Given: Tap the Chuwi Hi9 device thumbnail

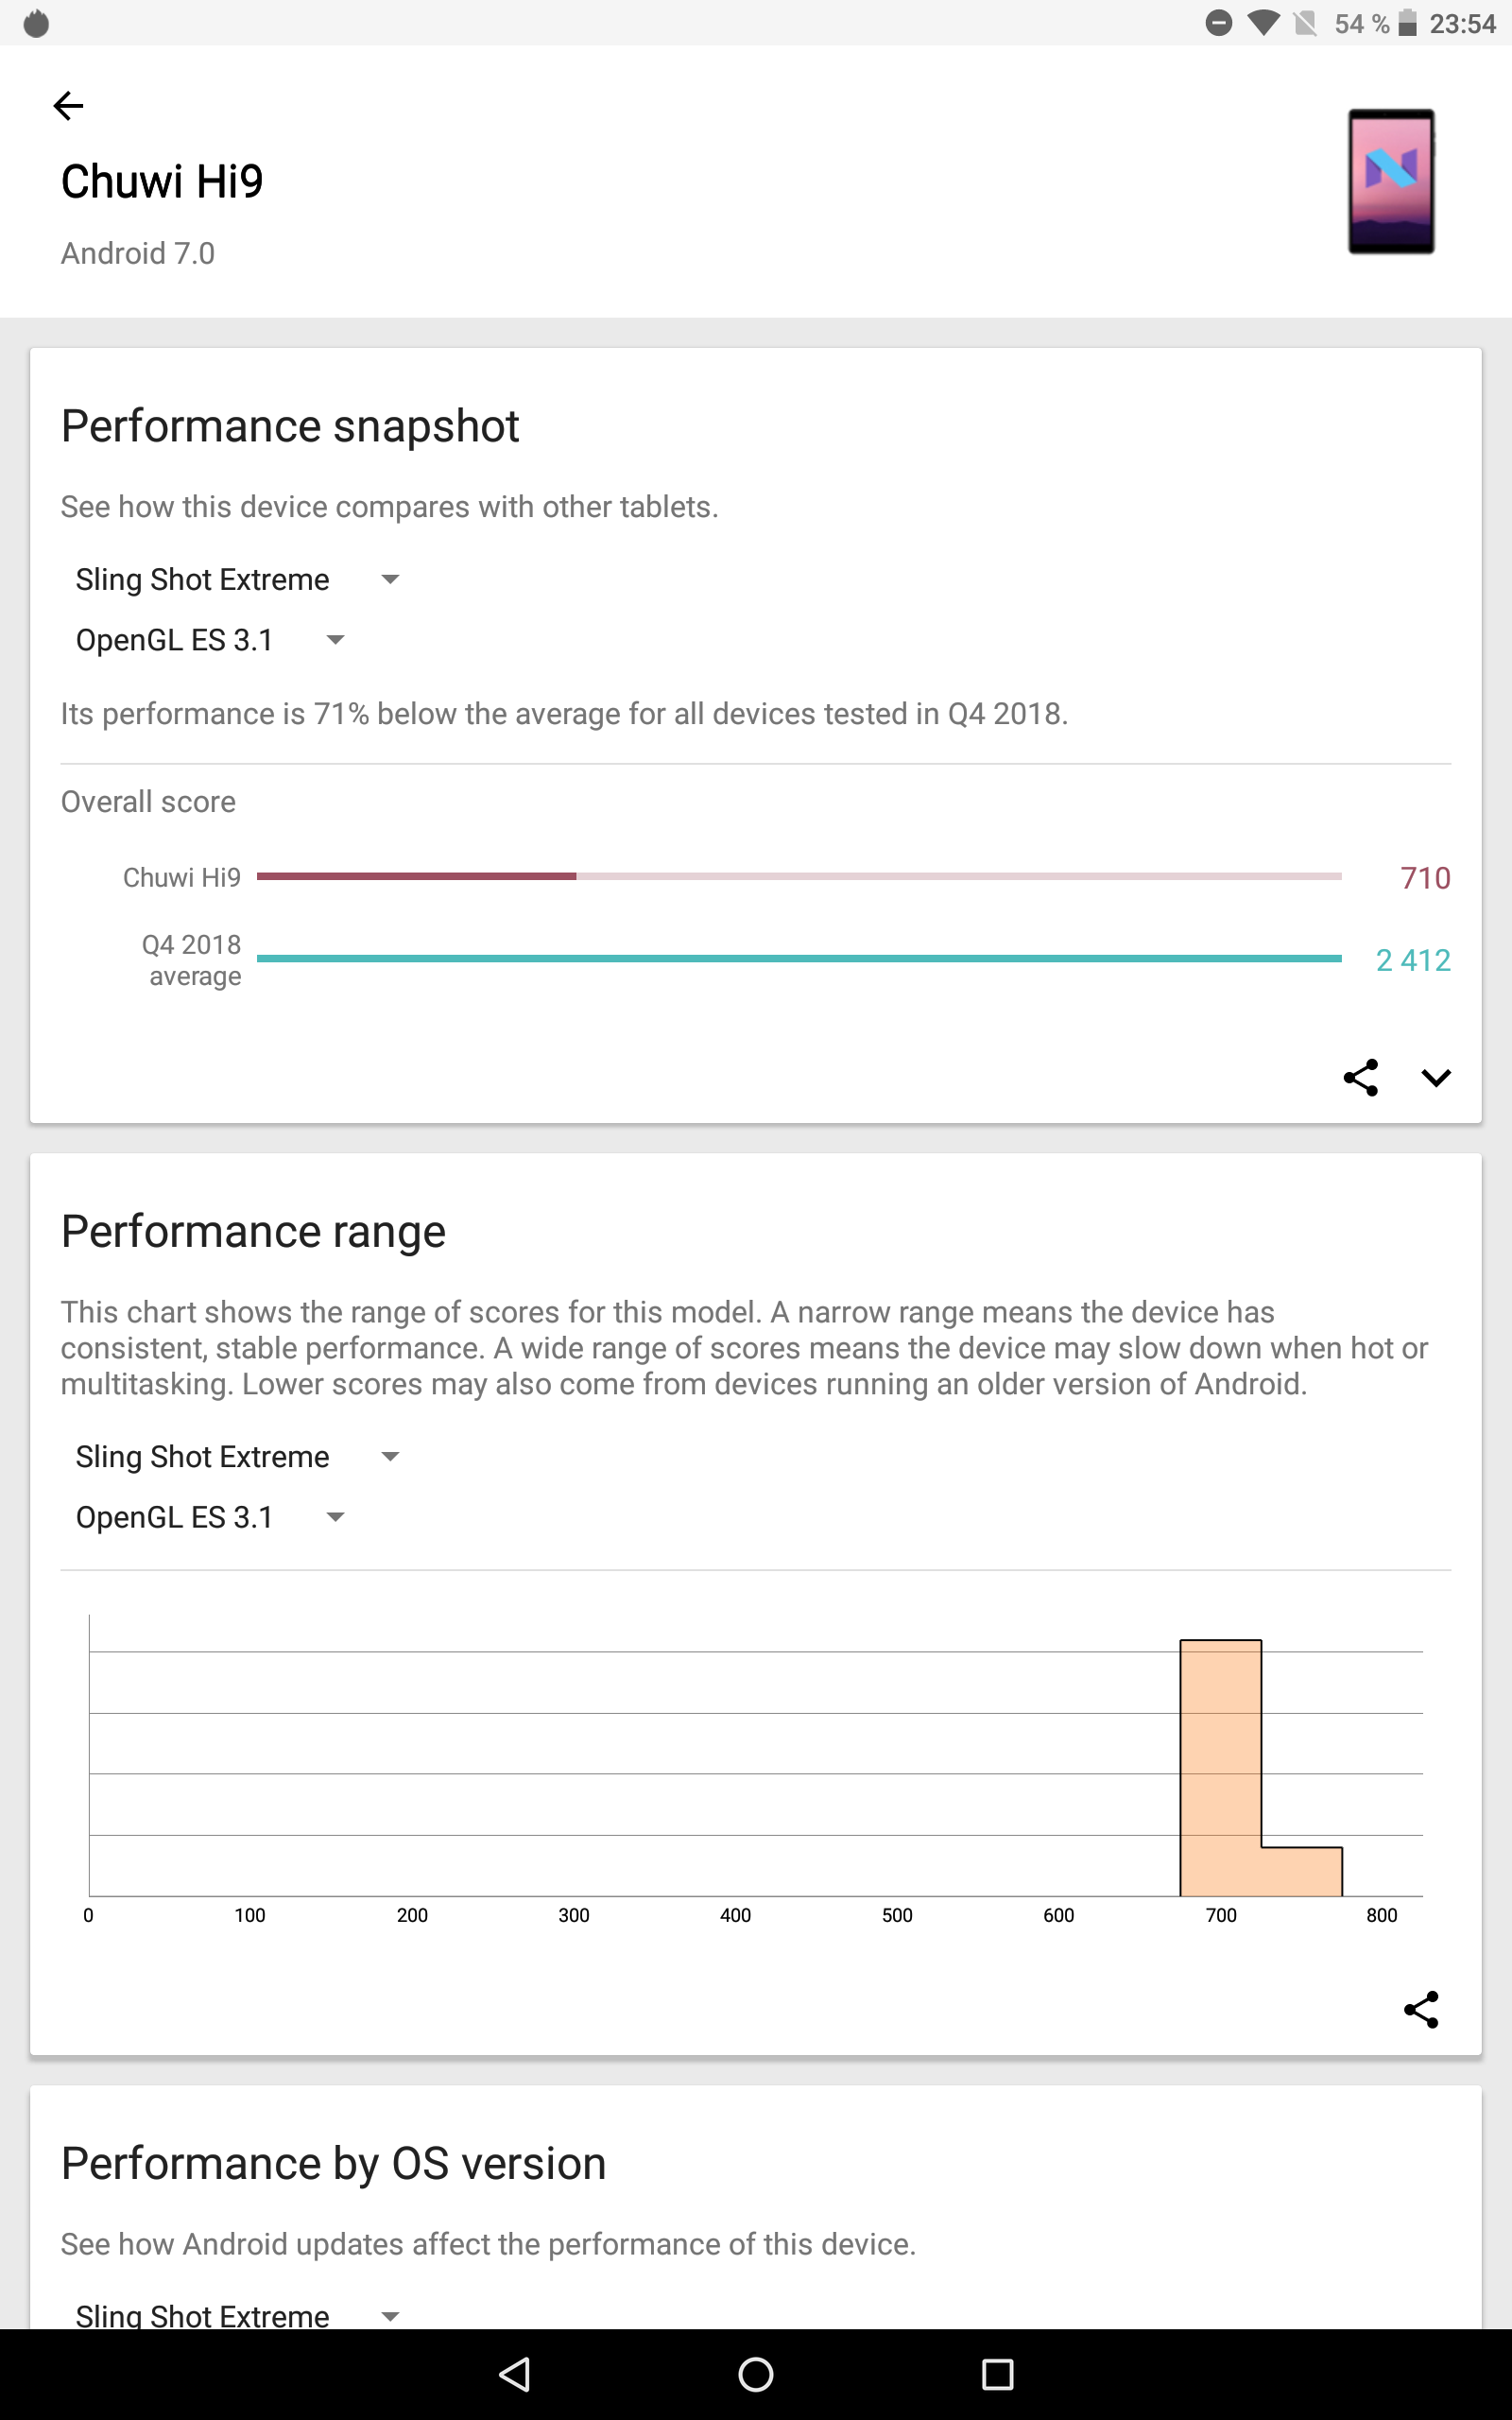Looking at the screenshot, I should (1390, 181).
